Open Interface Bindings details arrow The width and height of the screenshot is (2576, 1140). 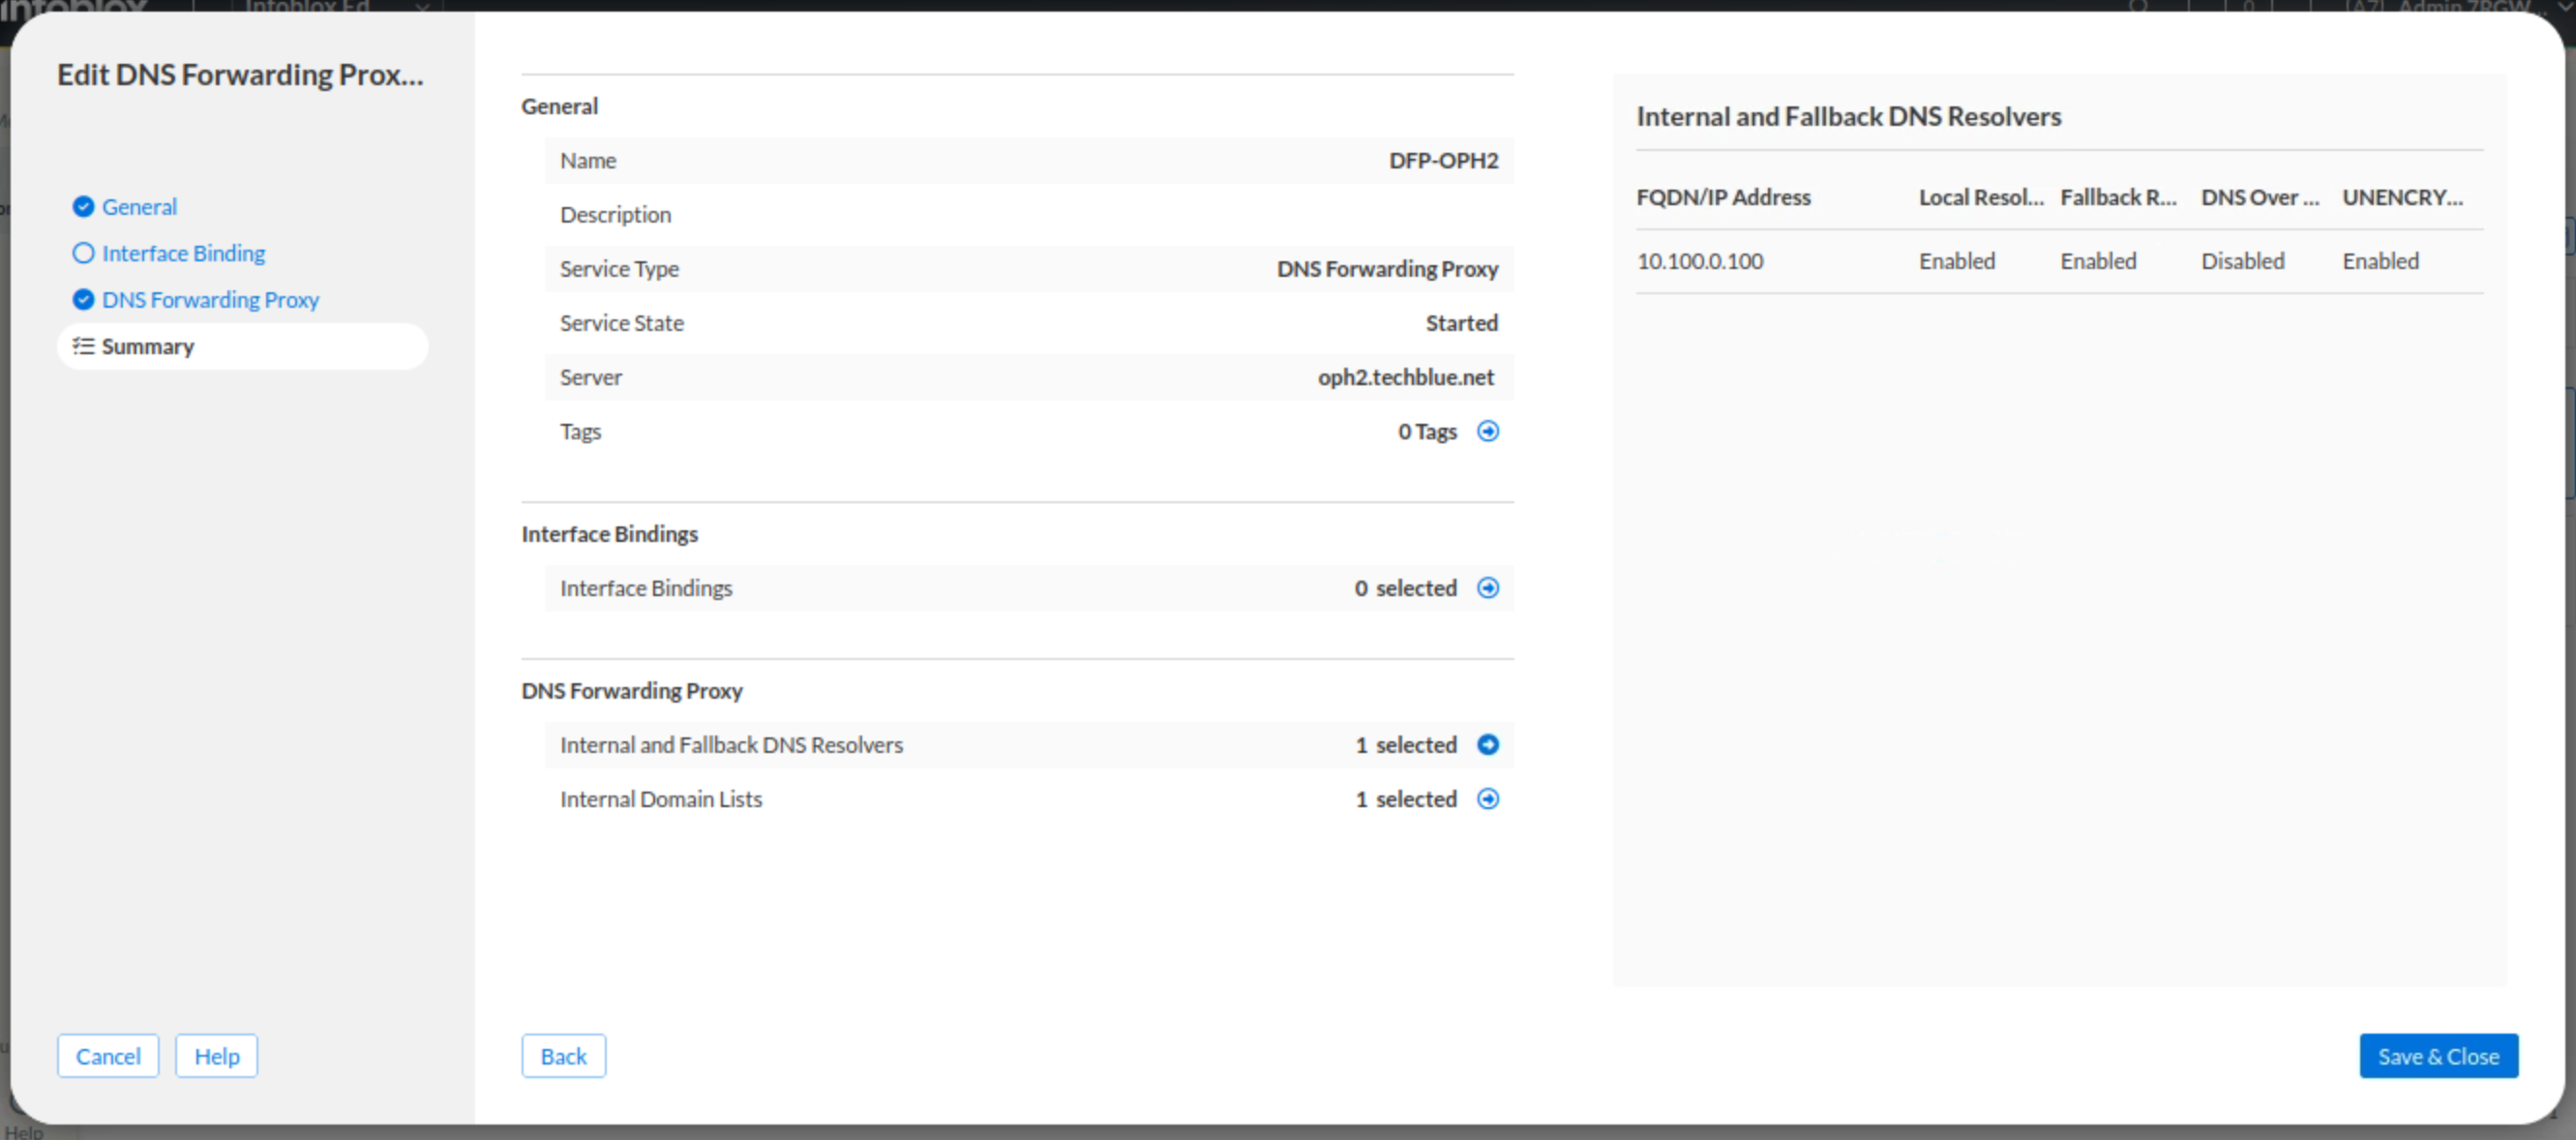[x=1488, y=588]
